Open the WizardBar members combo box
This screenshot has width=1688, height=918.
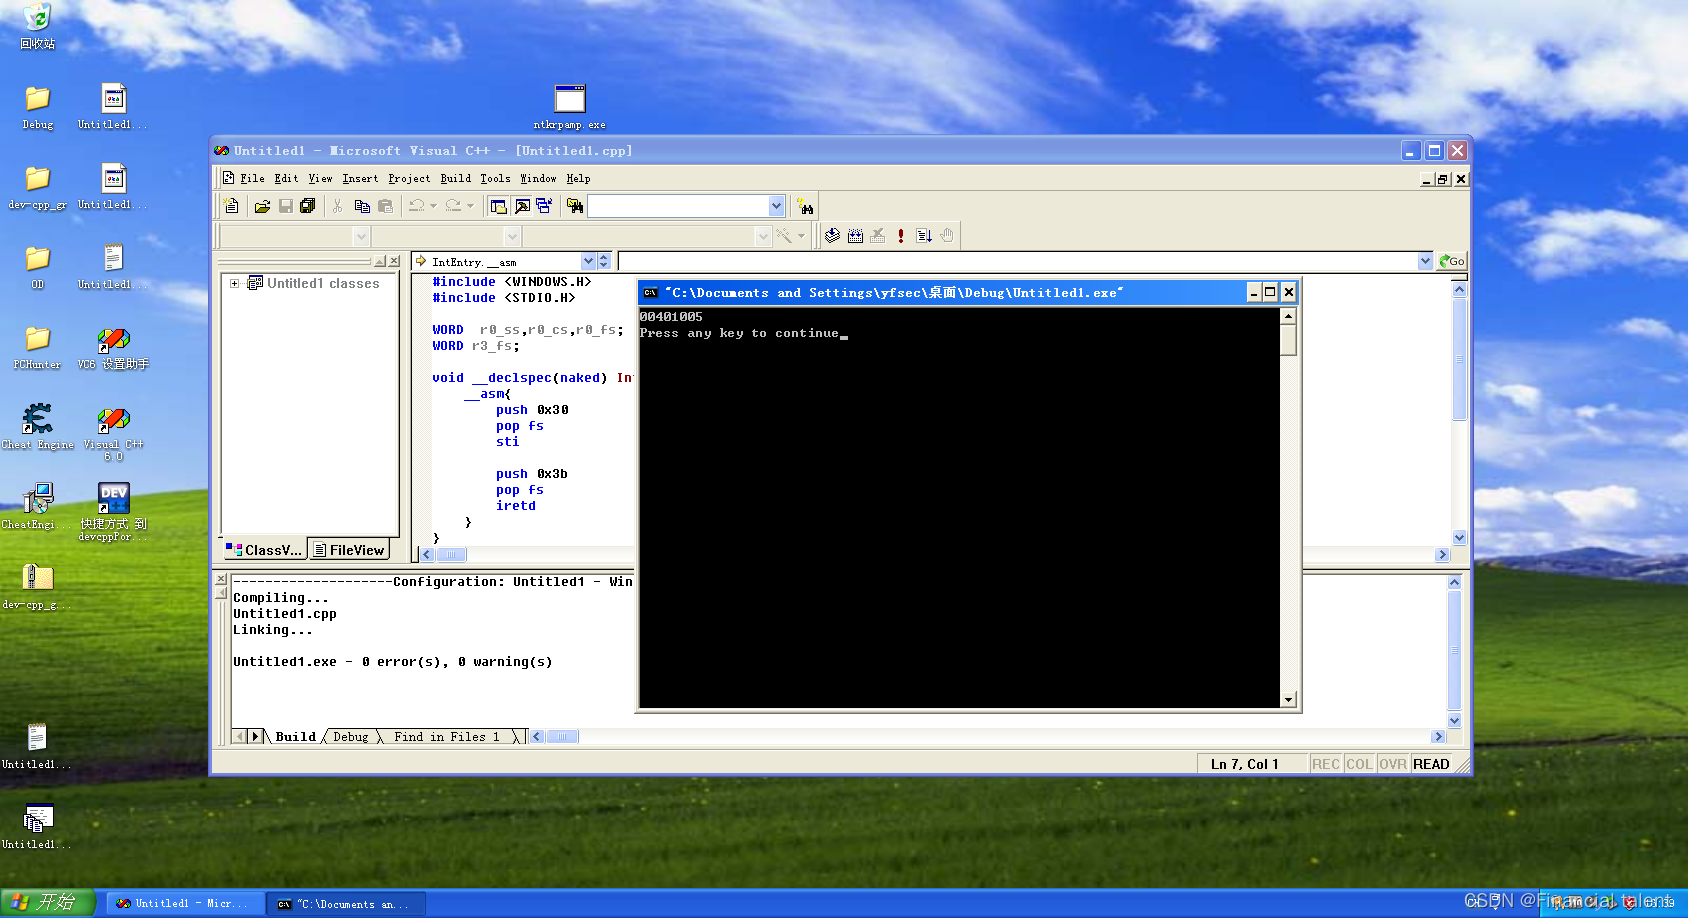pyautogui.click(x=763, y=236)
